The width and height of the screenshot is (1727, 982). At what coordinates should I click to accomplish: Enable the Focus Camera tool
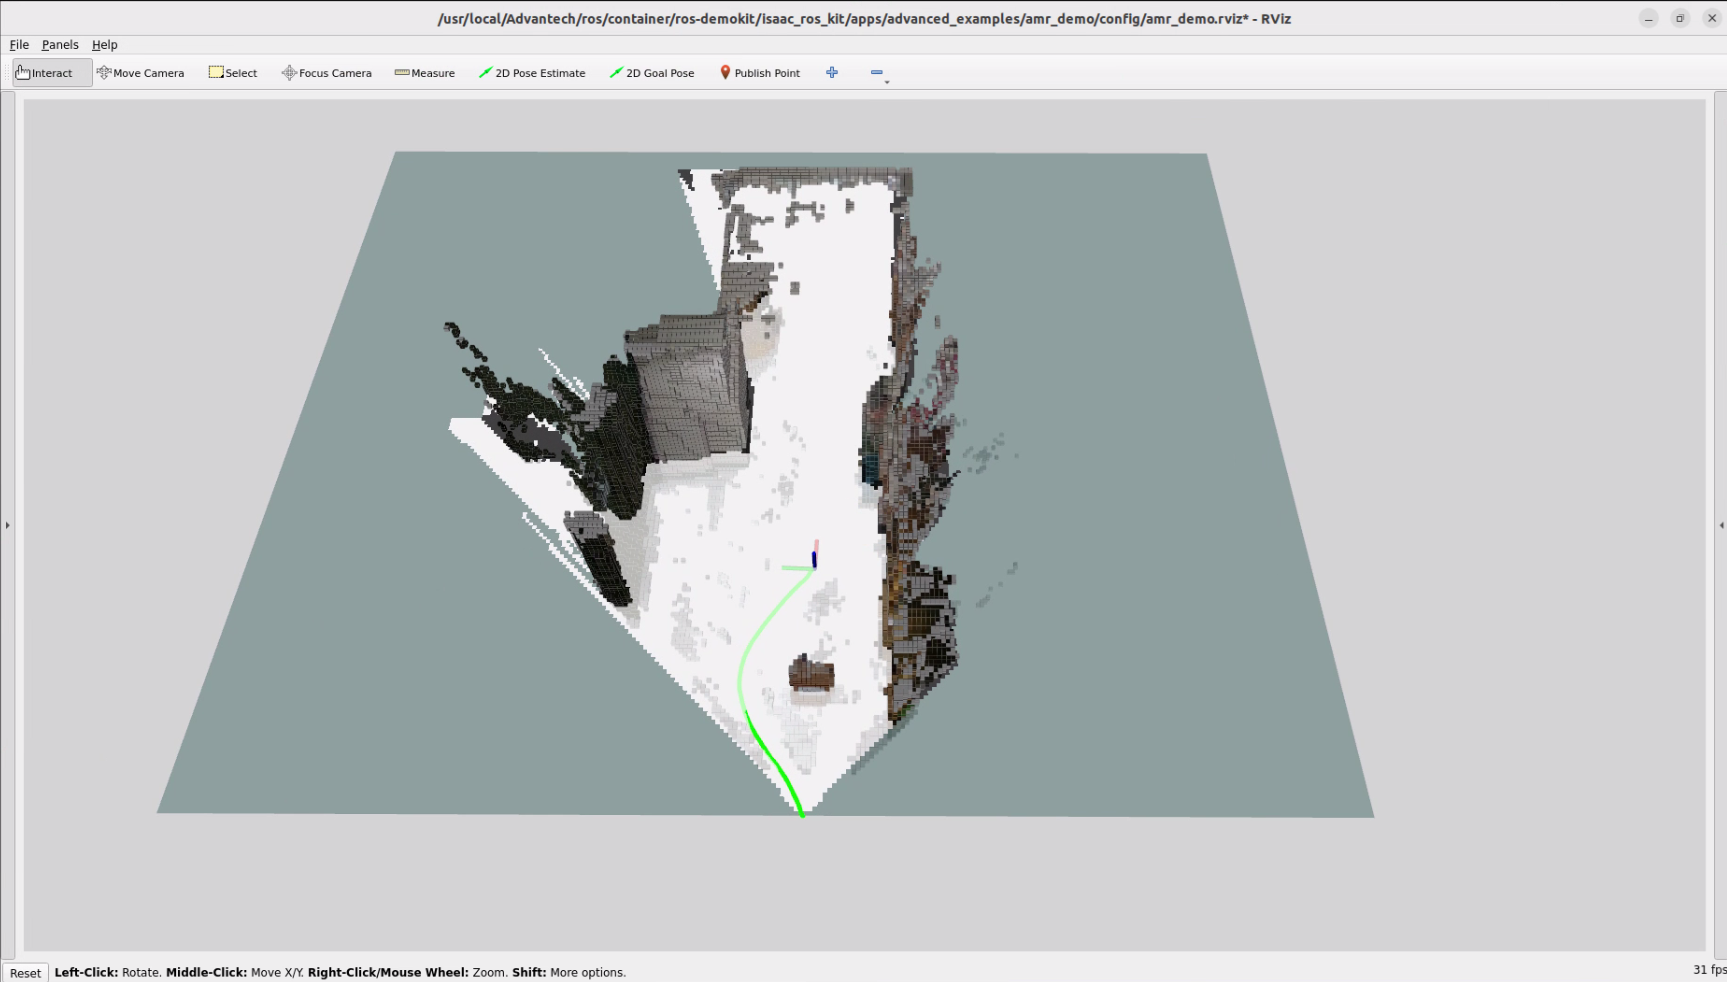(326, 73)
